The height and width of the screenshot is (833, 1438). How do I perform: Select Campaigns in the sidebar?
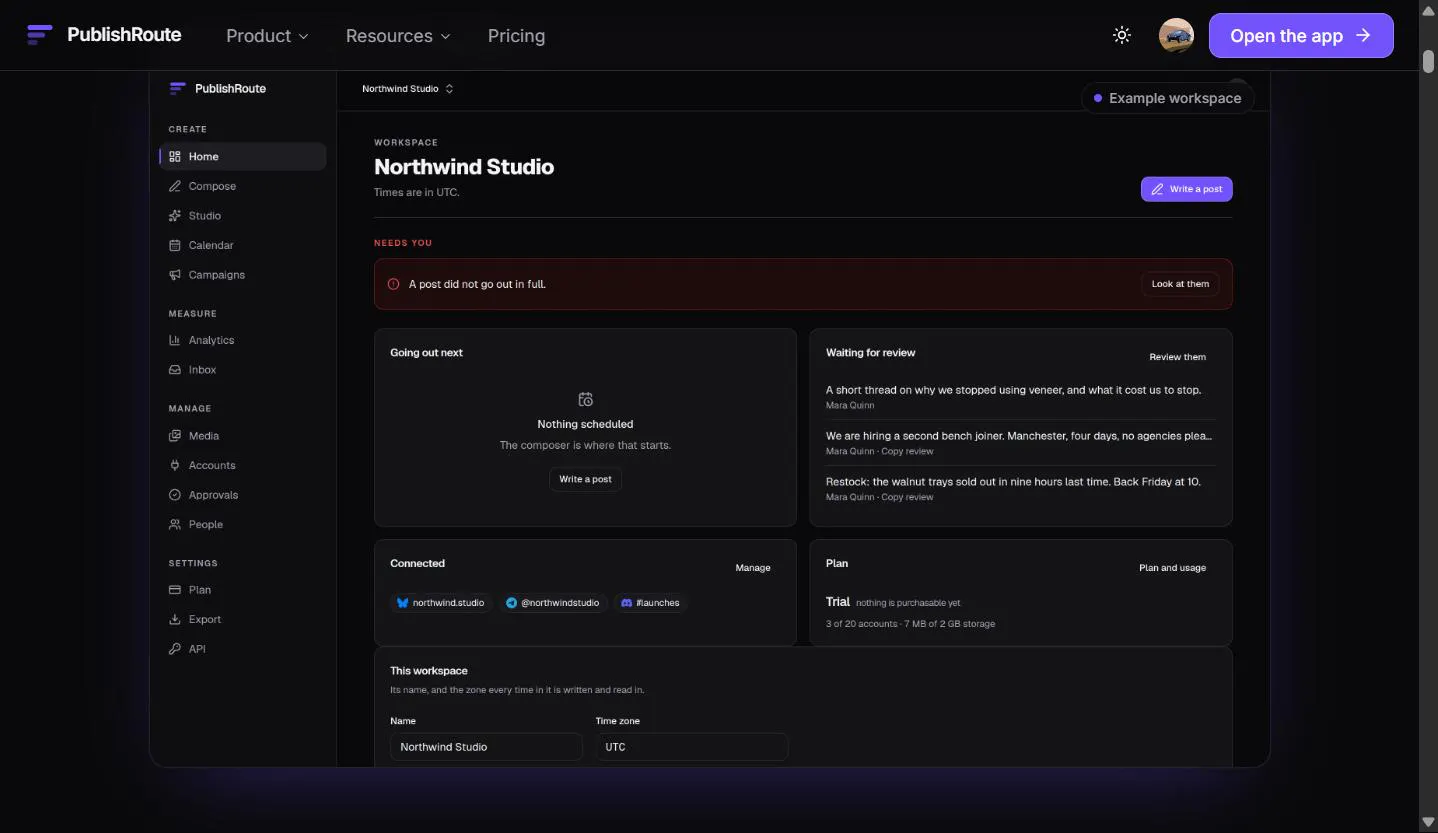(x=243, y=274)
